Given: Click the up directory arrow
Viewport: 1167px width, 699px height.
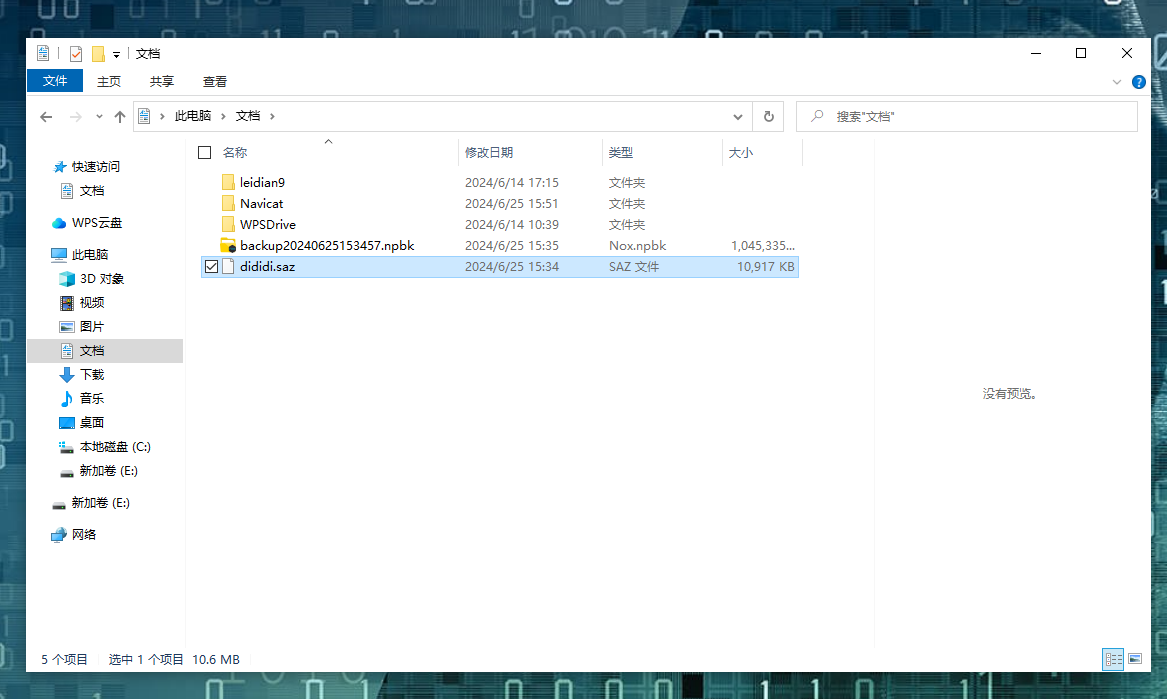Looking at the screenshot, I should coord(120,117).
